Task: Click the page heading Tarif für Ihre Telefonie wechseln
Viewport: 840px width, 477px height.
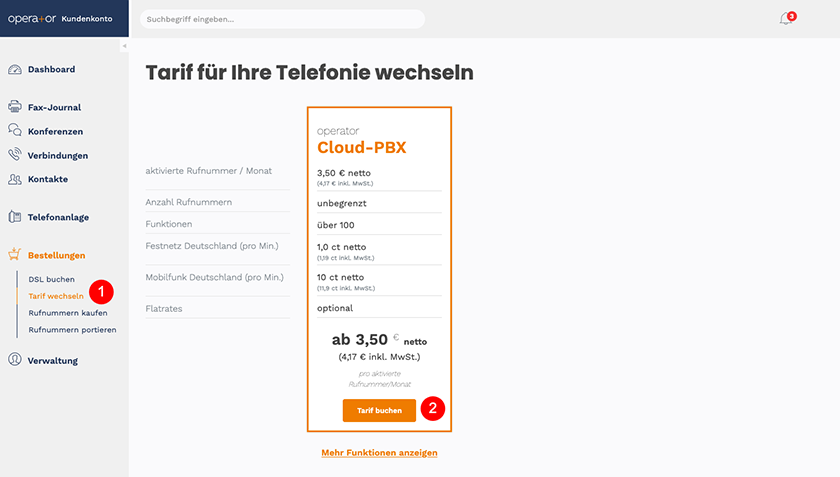Action: coord(309,72)
